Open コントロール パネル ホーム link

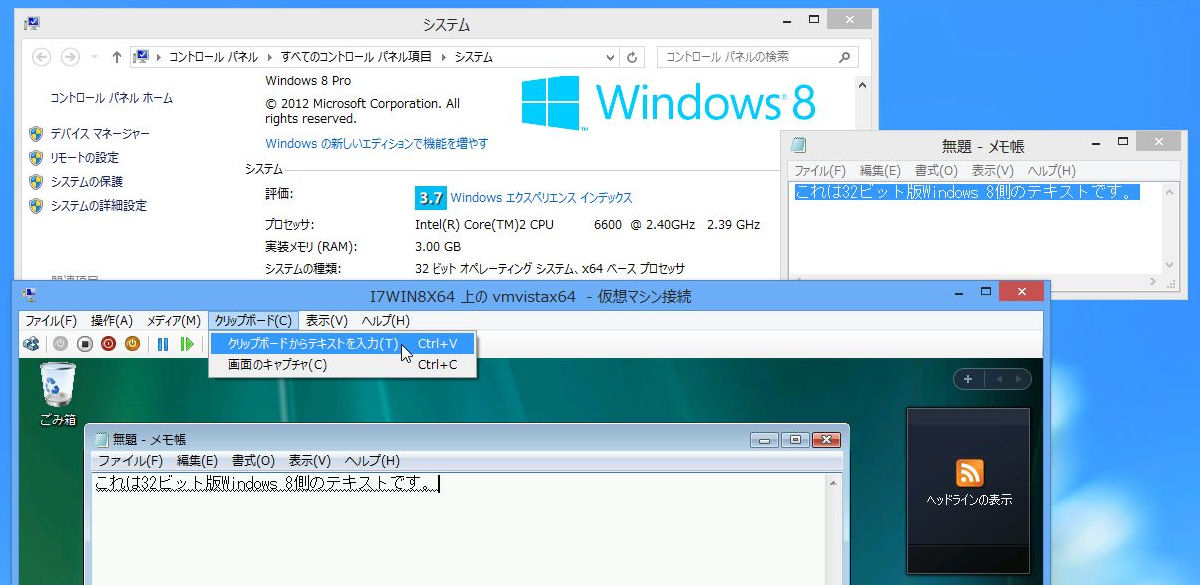point(111,98)
